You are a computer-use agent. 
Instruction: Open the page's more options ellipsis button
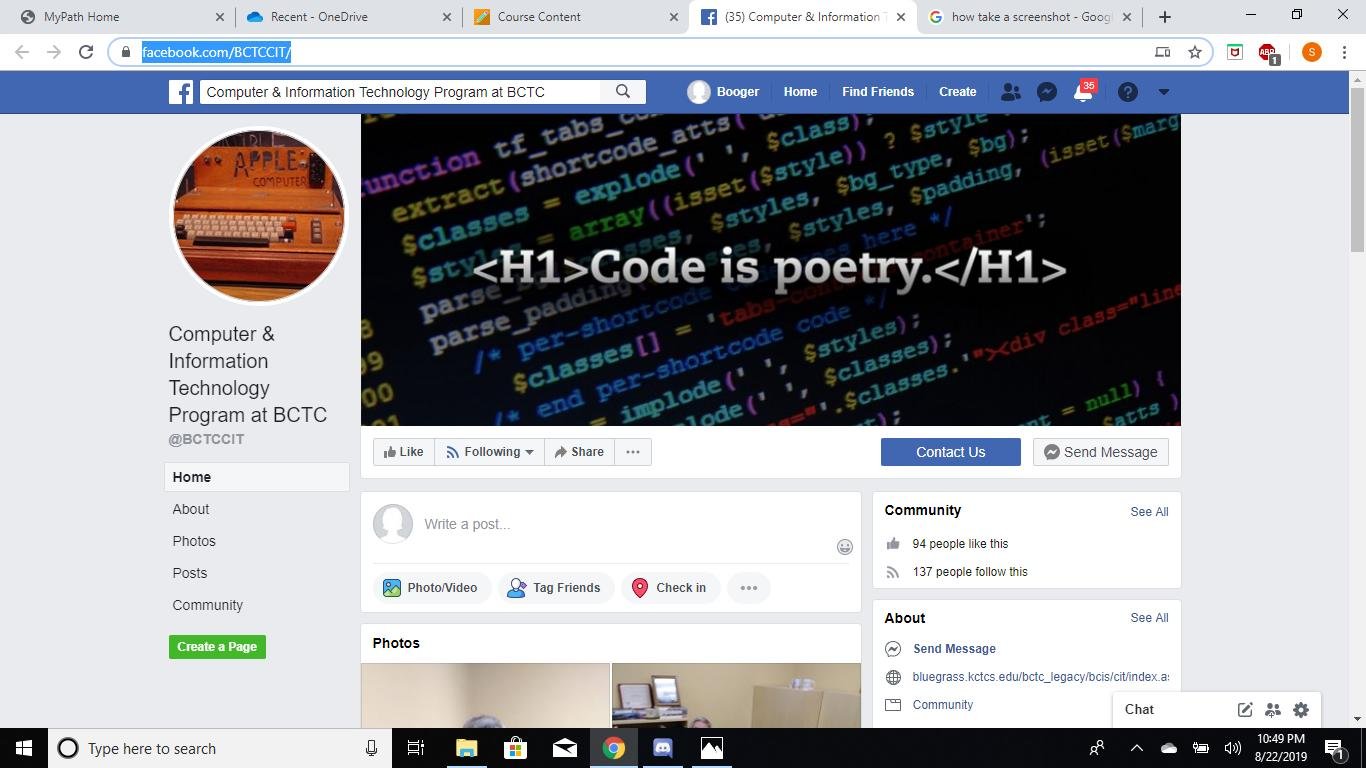(x=633, y=452)
